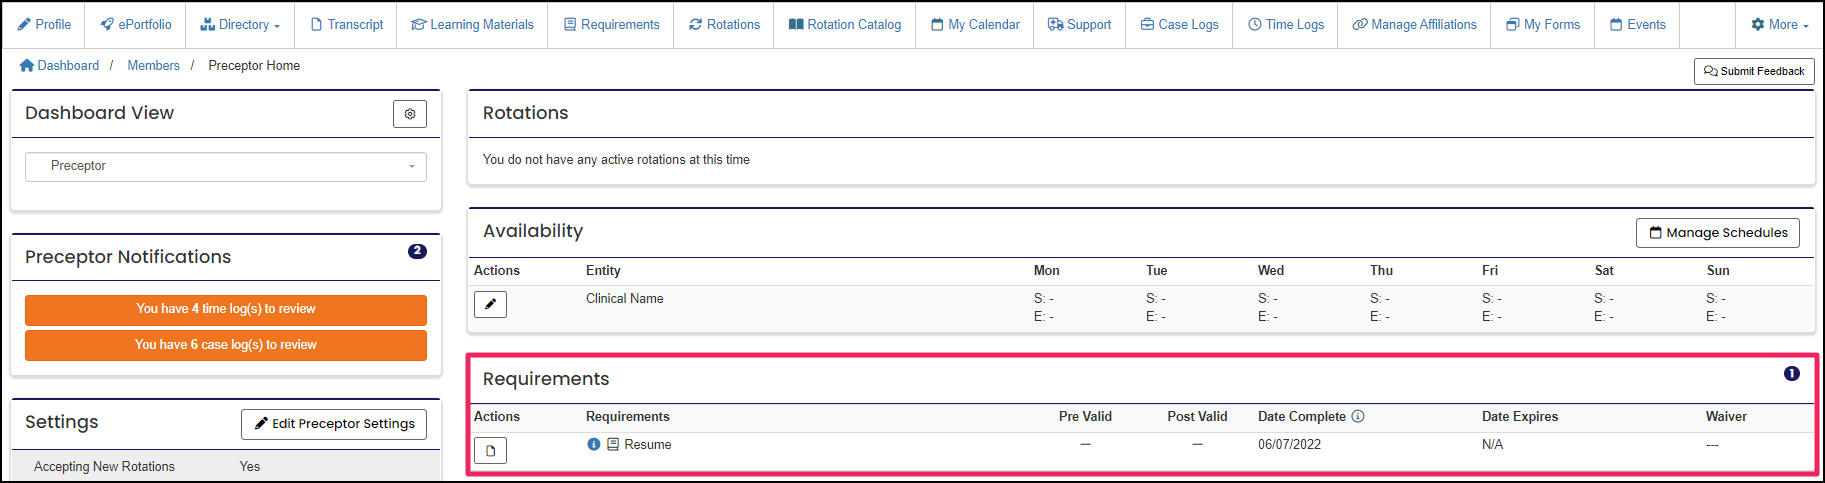Click Edit Preceptor Settings button
1825x483 pixels.
(x=334, y=424)
